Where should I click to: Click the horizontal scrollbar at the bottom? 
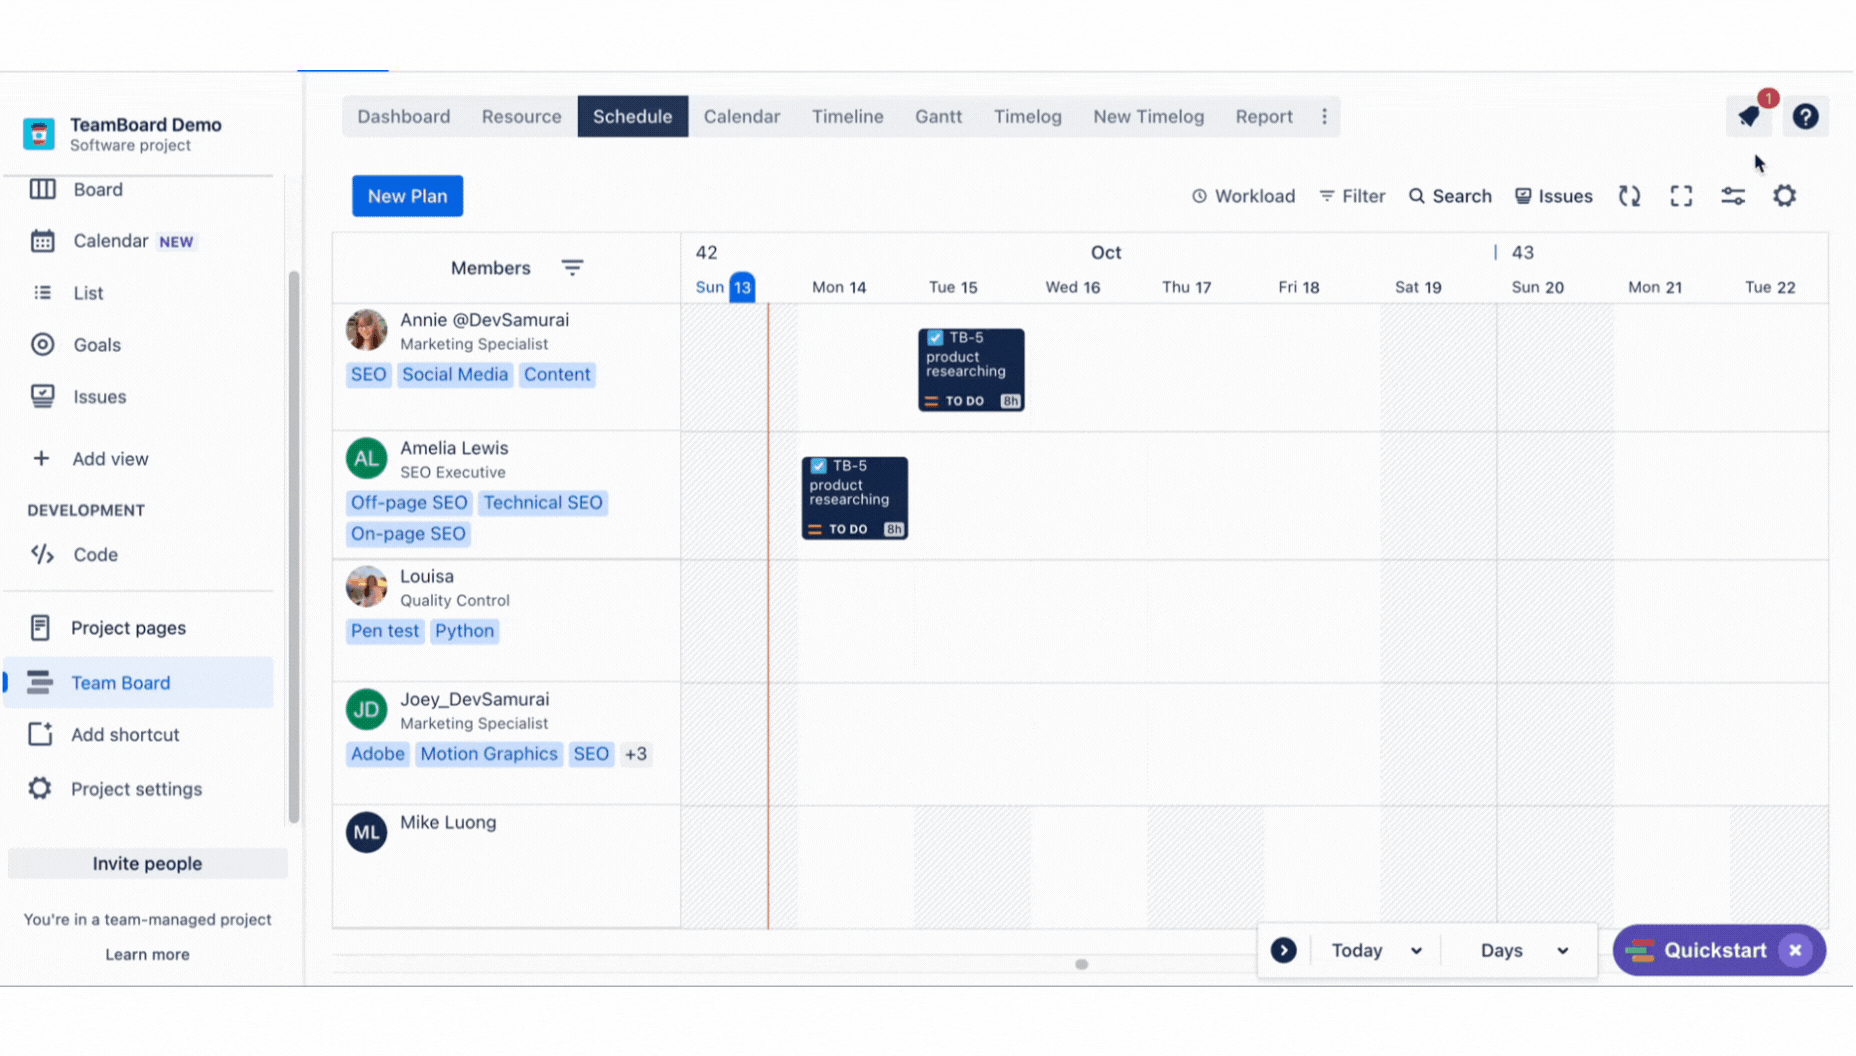pyautogui.click(x=1081, y=964)
